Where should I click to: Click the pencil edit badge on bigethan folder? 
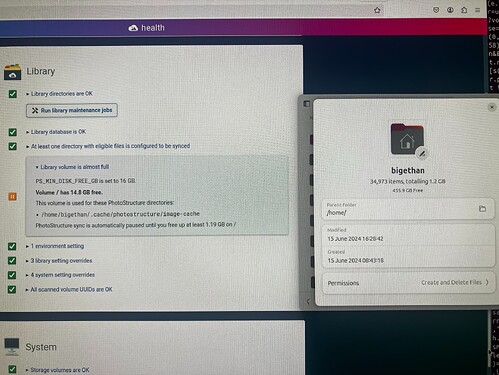422,153
